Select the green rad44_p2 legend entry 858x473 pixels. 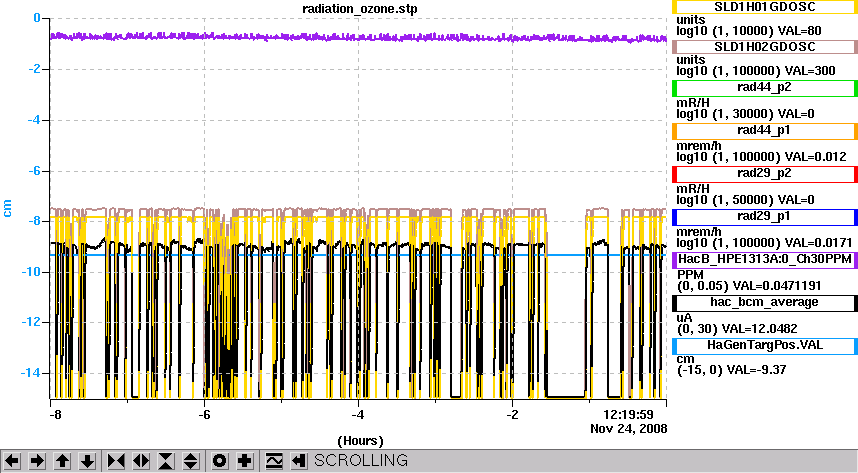[x=764, y=88]
